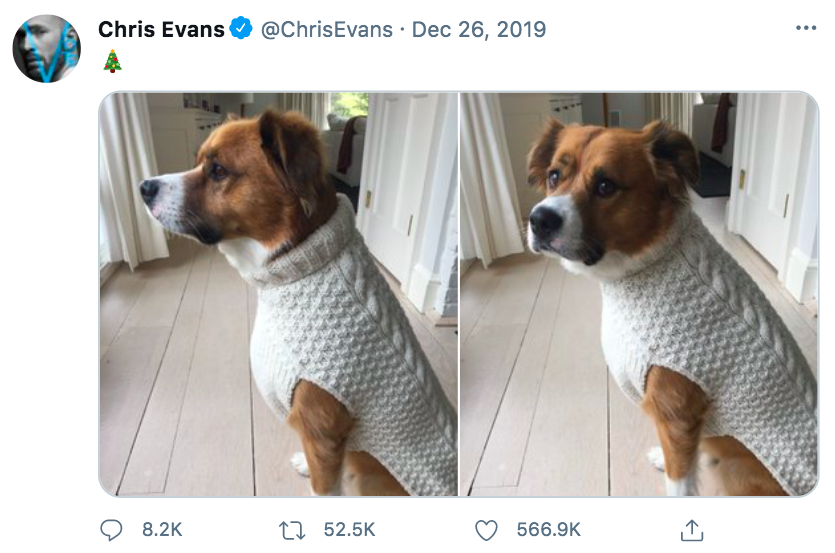Open the left dog photo

[278, 294]
